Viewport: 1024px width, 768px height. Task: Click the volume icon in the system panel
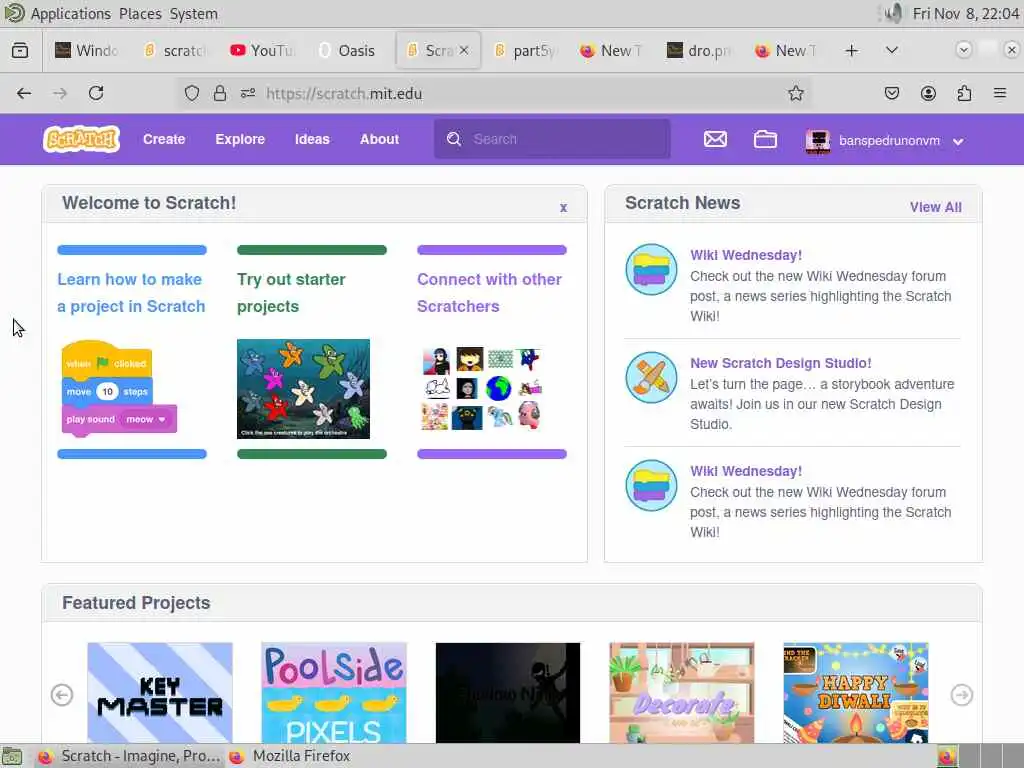(893, 13)
